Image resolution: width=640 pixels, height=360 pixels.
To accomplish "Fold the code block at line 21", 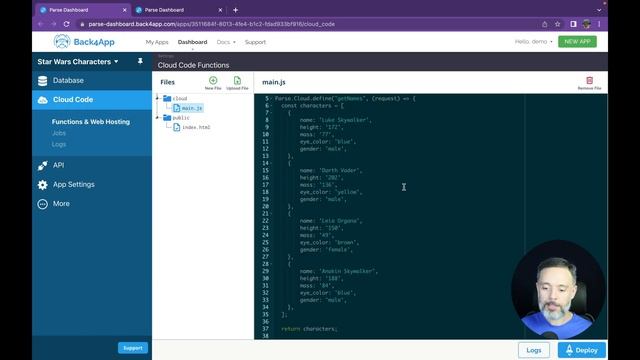I will click(x=271, y=213).
